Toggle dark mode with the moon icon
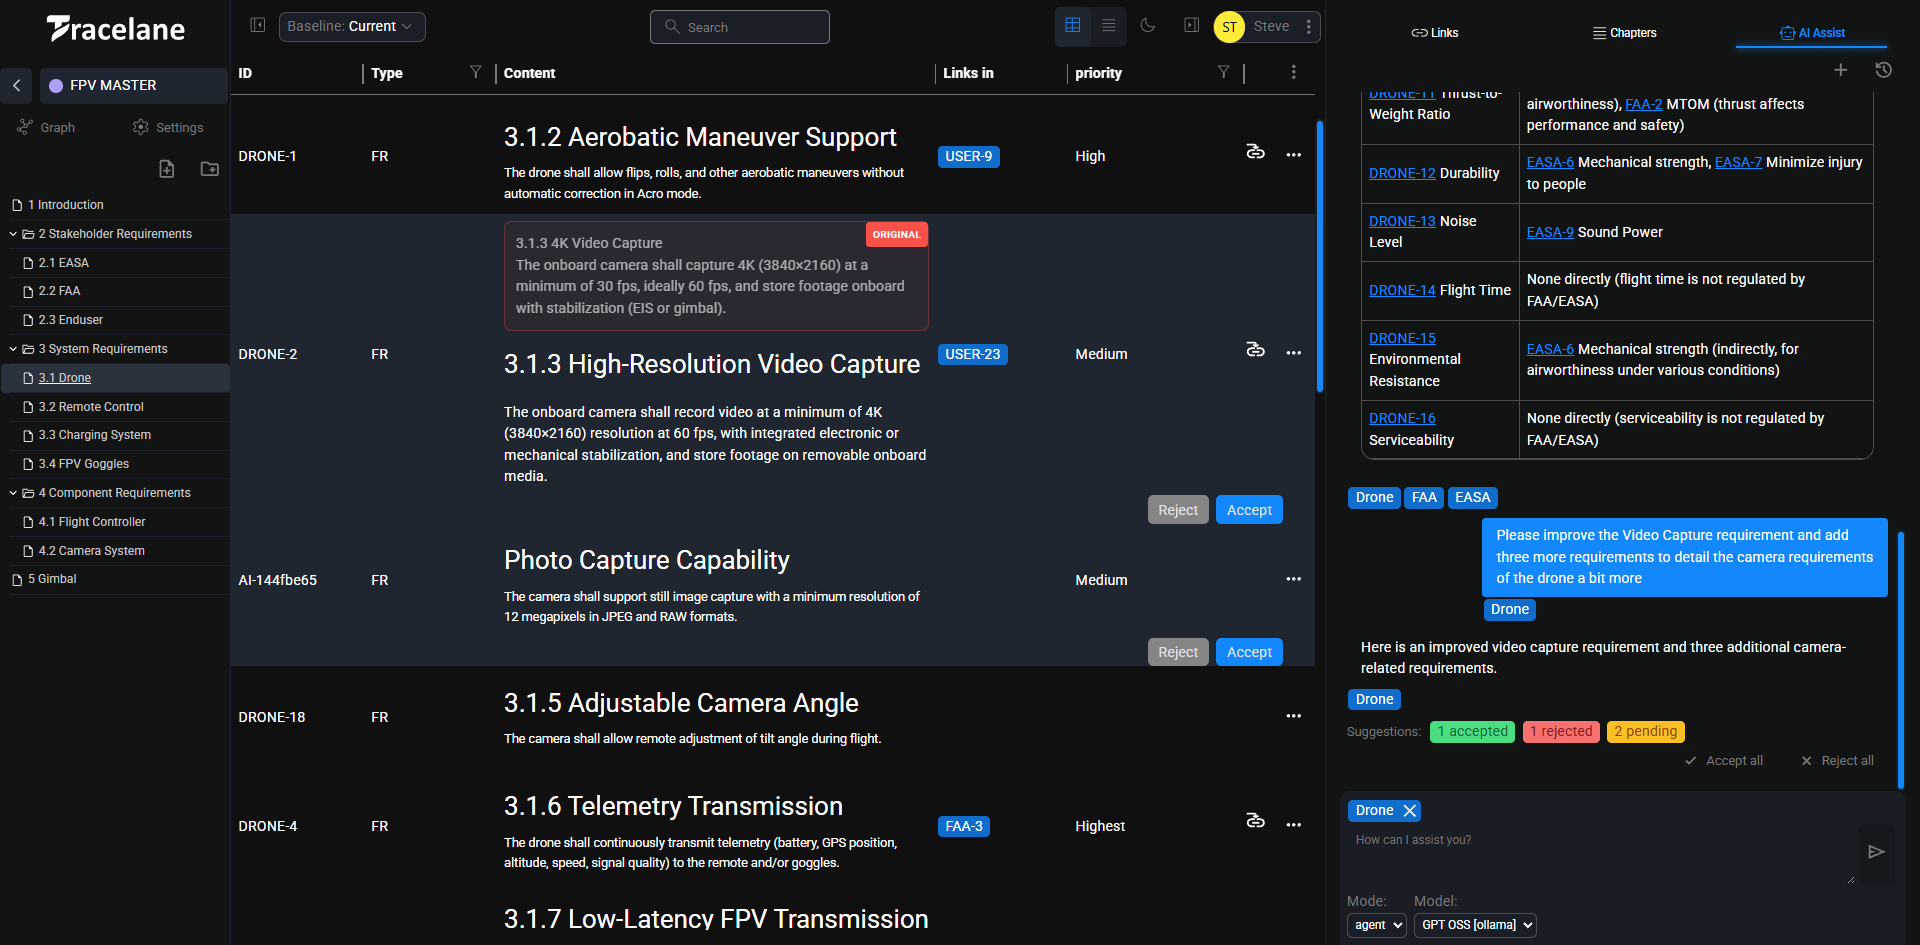 click(x=1148, y=26)
